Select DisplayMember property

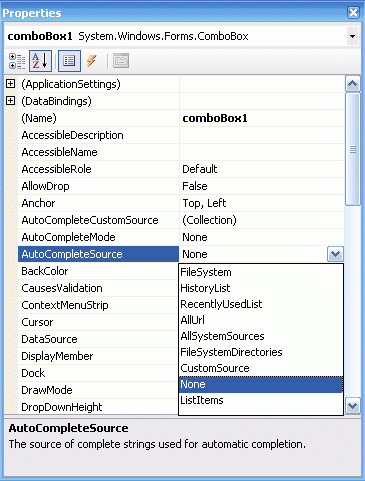point(99,356)
